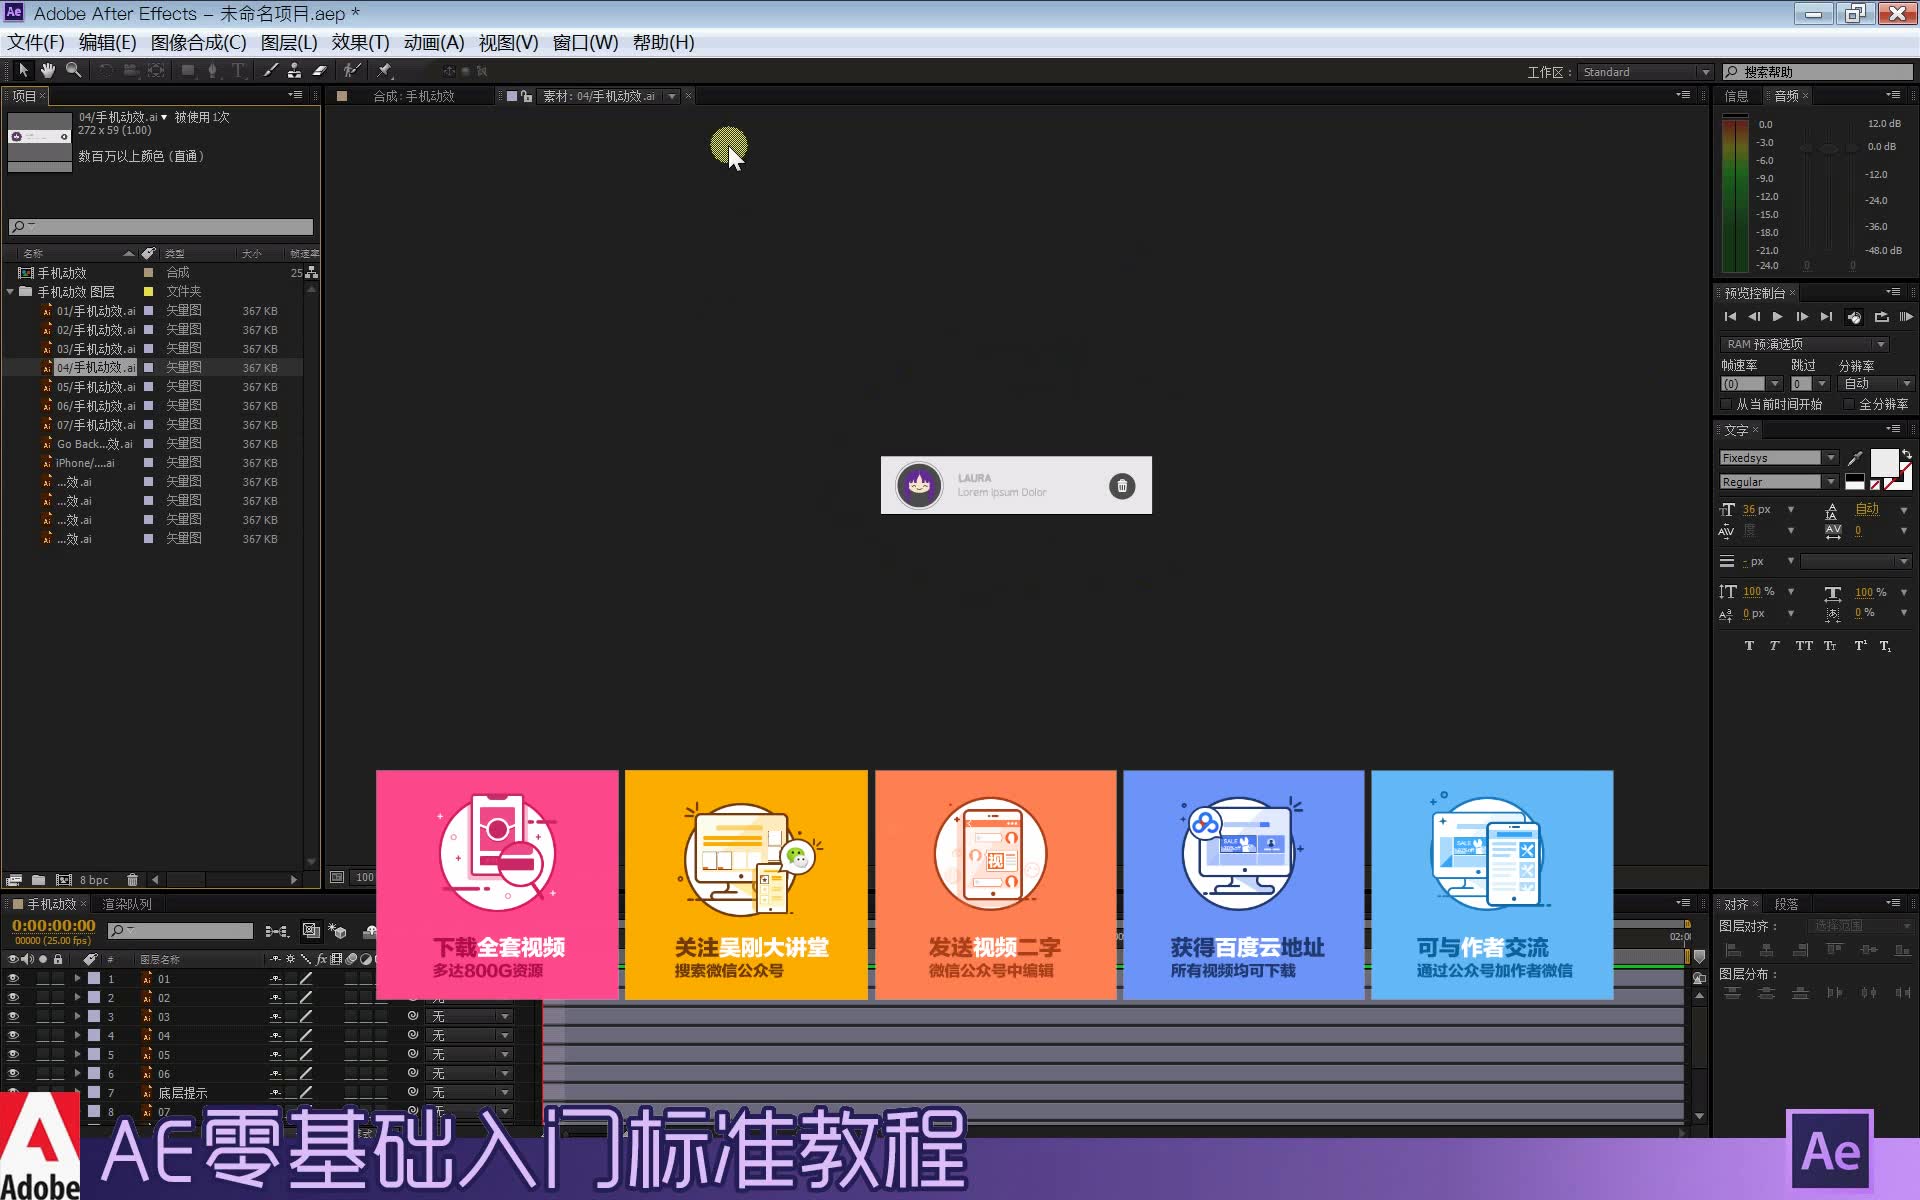The width and height of the screenshot is (1920, 1200).
Task: Delete selected project item trash icon
Action: pyautogui.click(x=132, y=880)
